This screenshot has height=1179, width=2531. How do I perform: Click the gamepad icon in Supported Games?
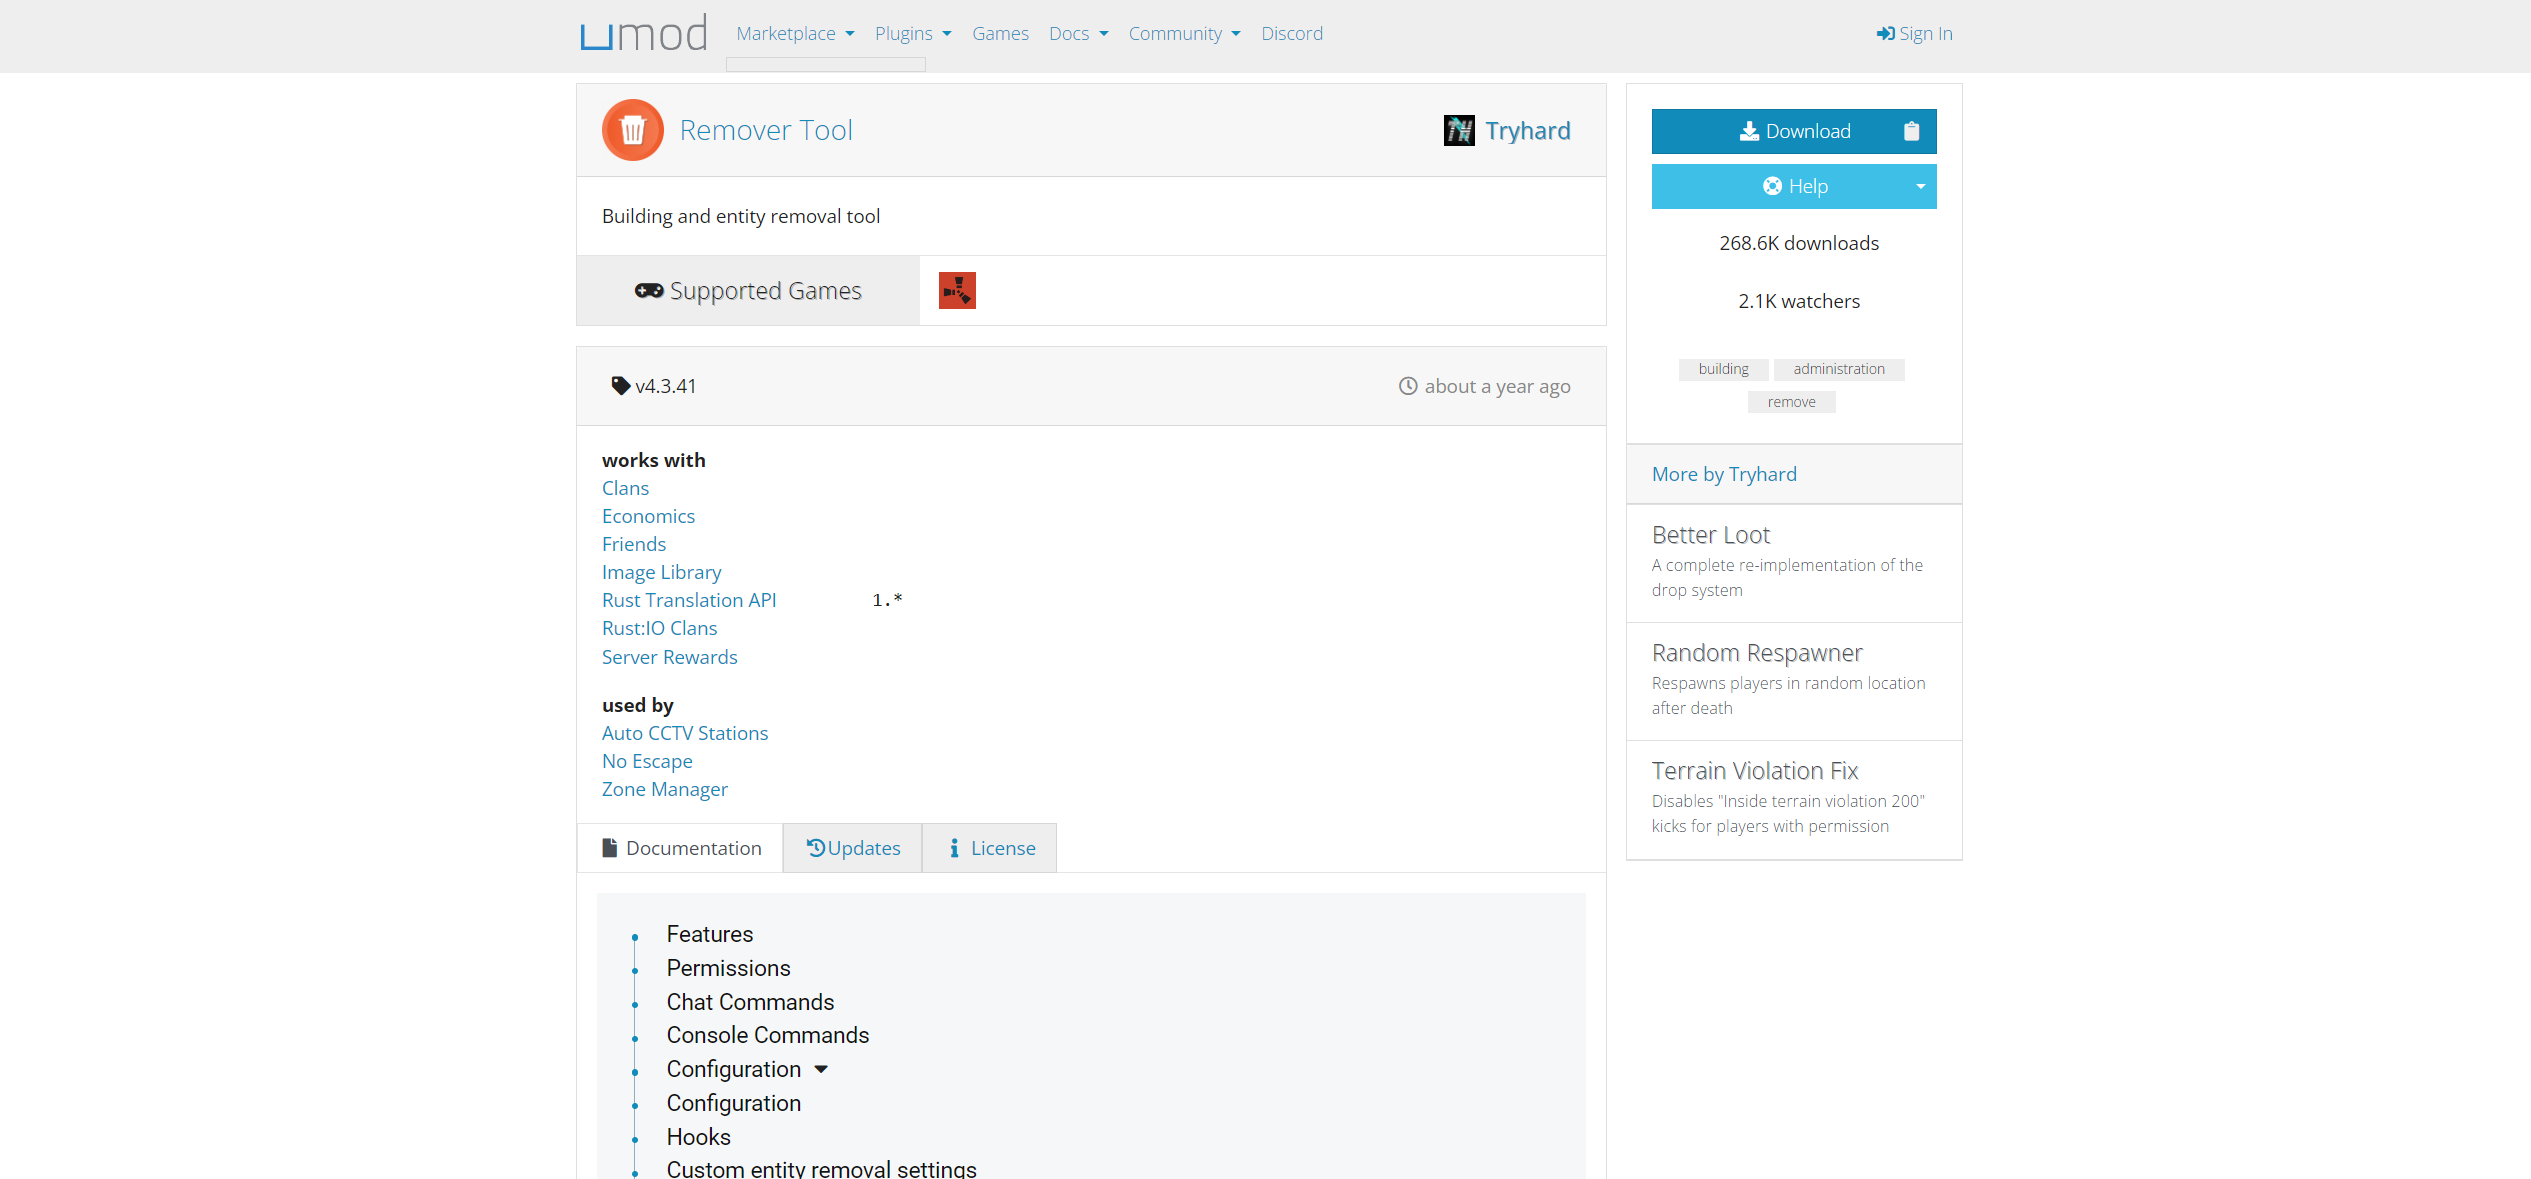coord(648,291)
